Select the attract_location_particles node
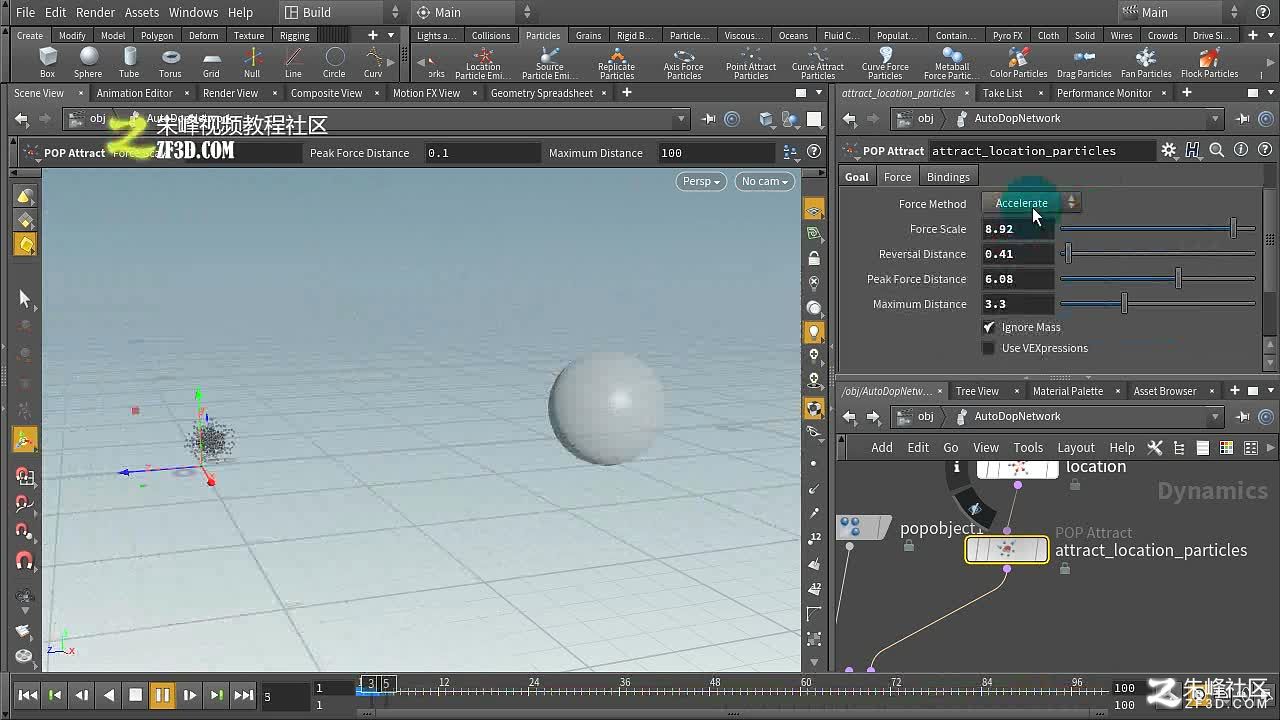This screenshot has height=720, width=1280. [1007, 549]
